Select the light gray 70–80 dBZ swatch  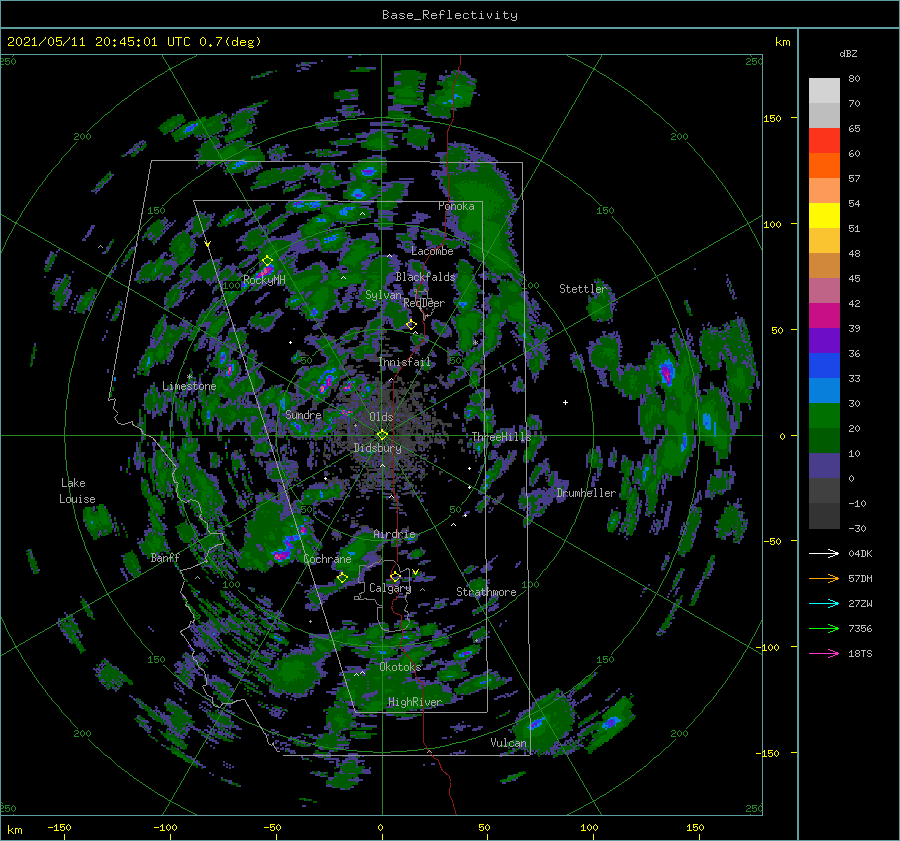[824, 91]
